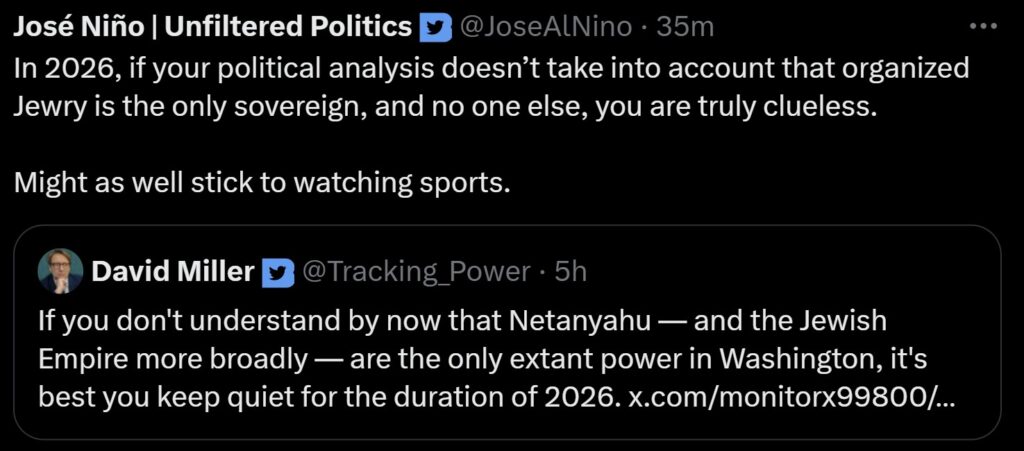
Task: Open David Miller's profile picture
Action: [x=60, y=271]
